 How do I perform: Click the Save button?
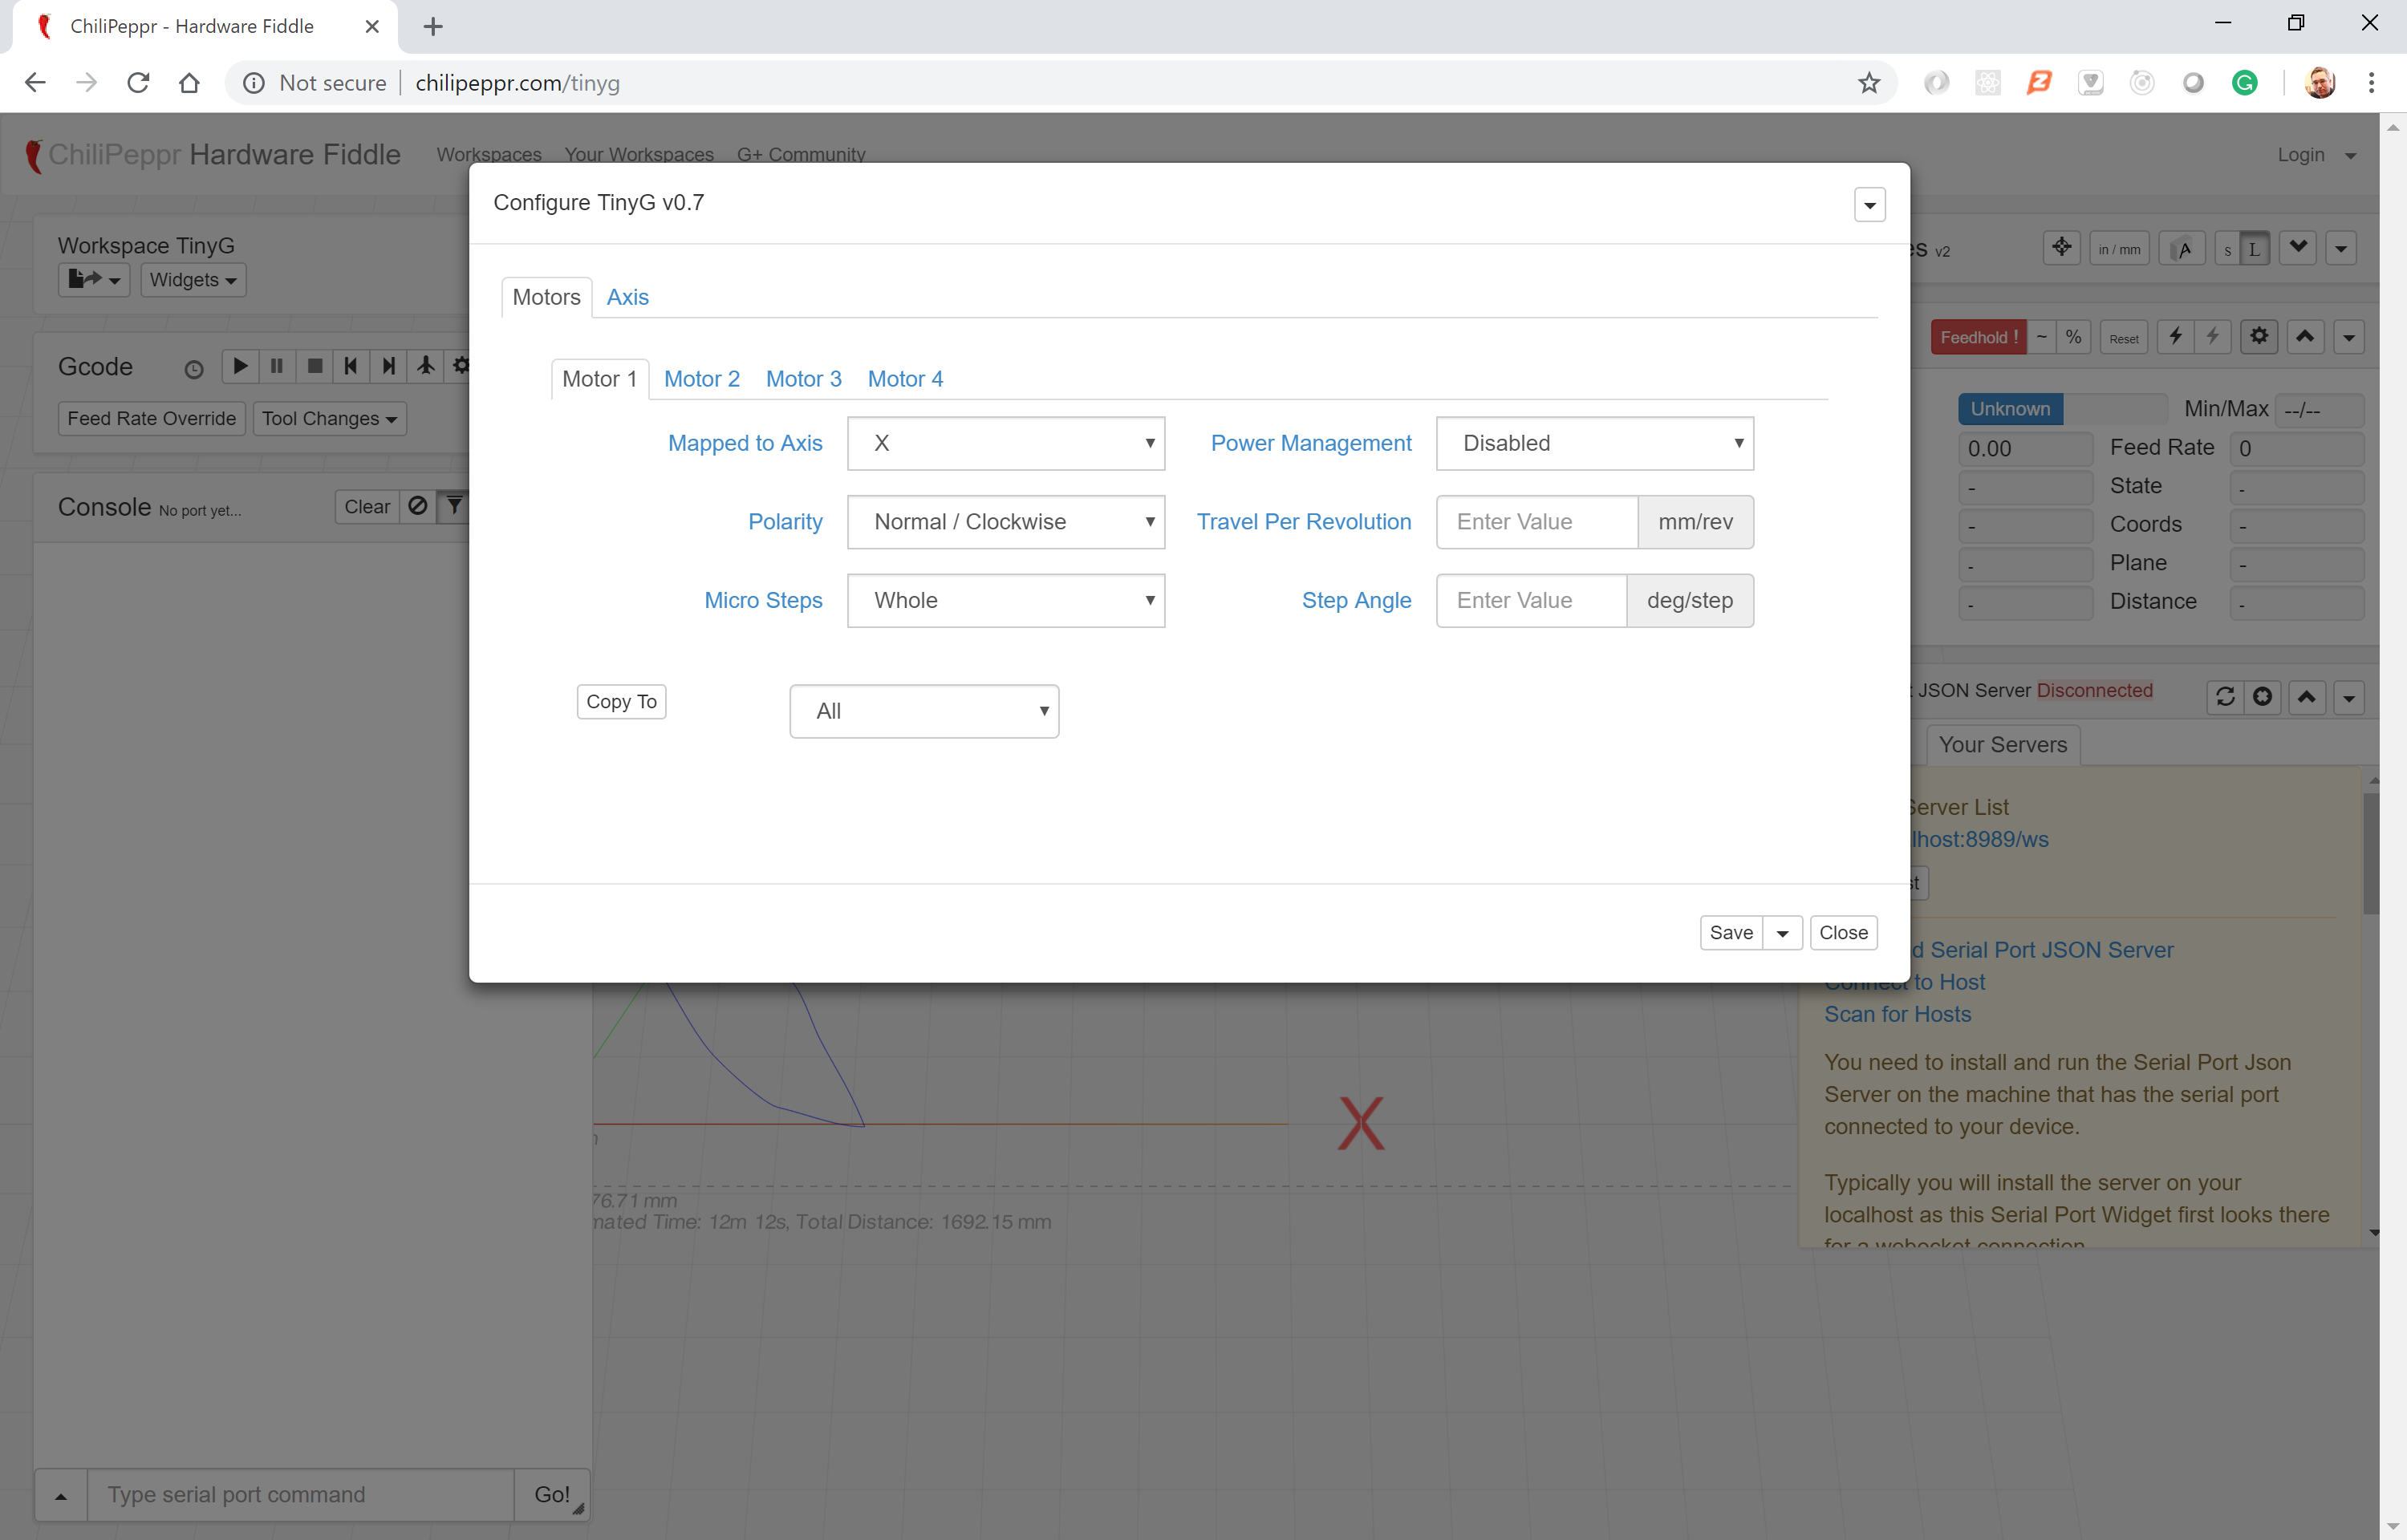(1731, 932)
